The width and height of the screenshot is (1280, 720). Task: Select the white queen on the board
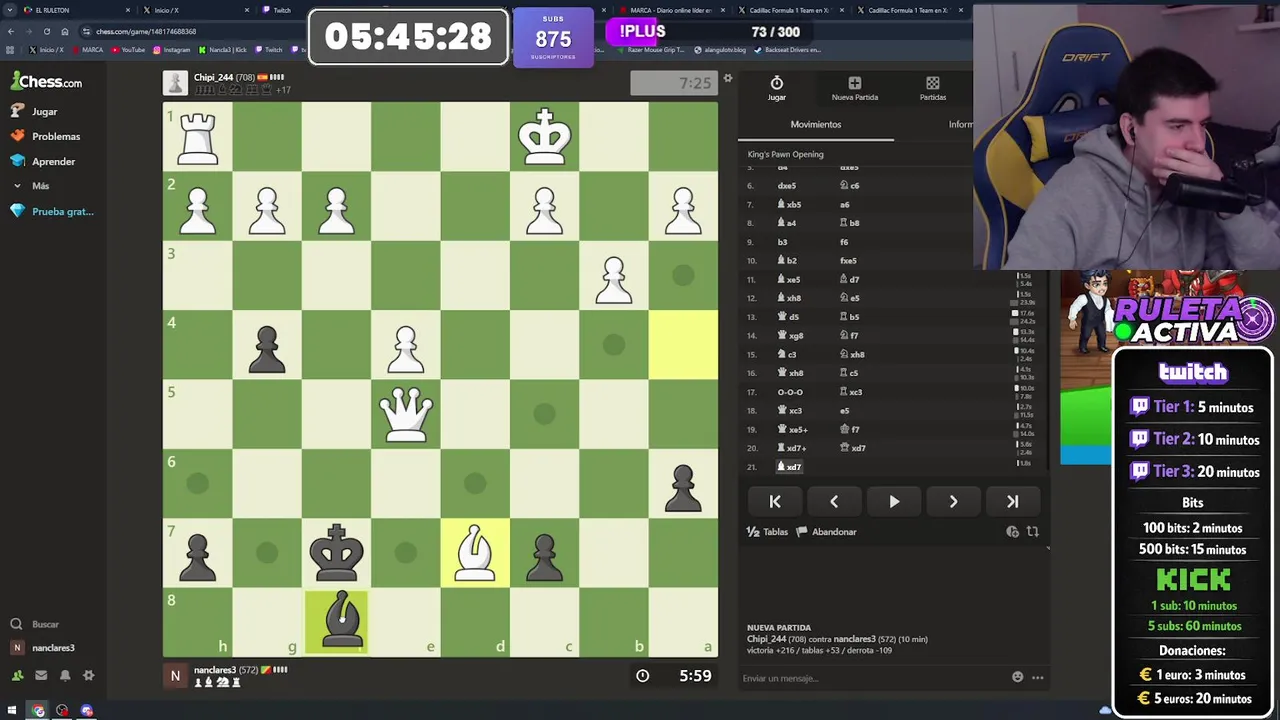coord(406,413)
